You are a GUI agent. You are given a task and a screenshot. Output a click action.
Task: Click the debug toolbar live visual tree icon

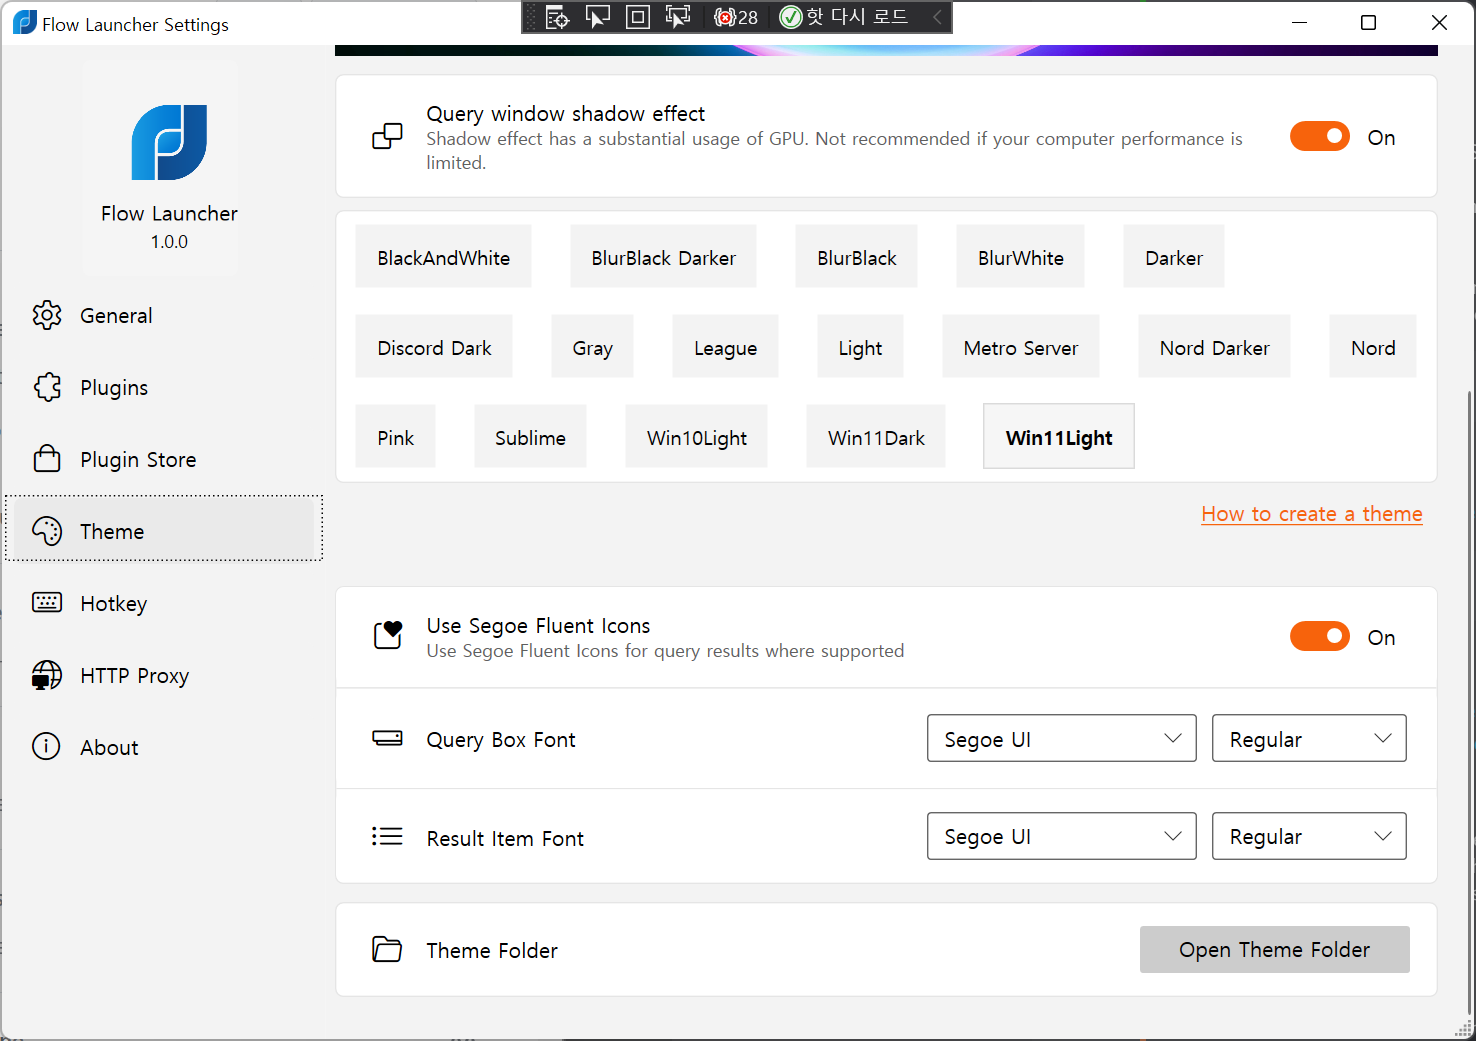(558, 17)
